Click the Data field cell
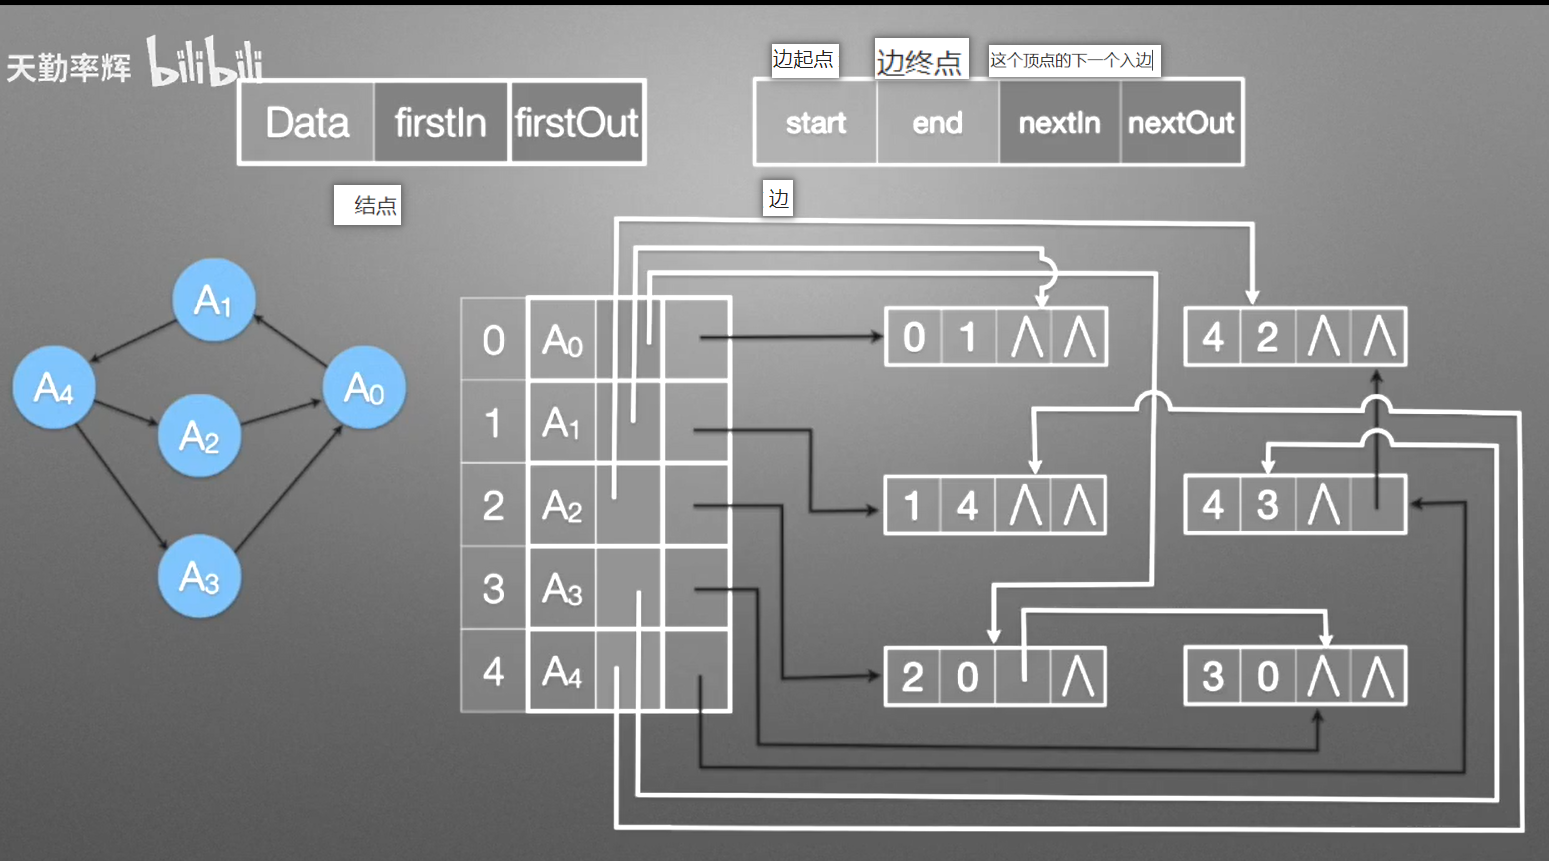This screenshot has height=861, width=1549. coord(307,123)
